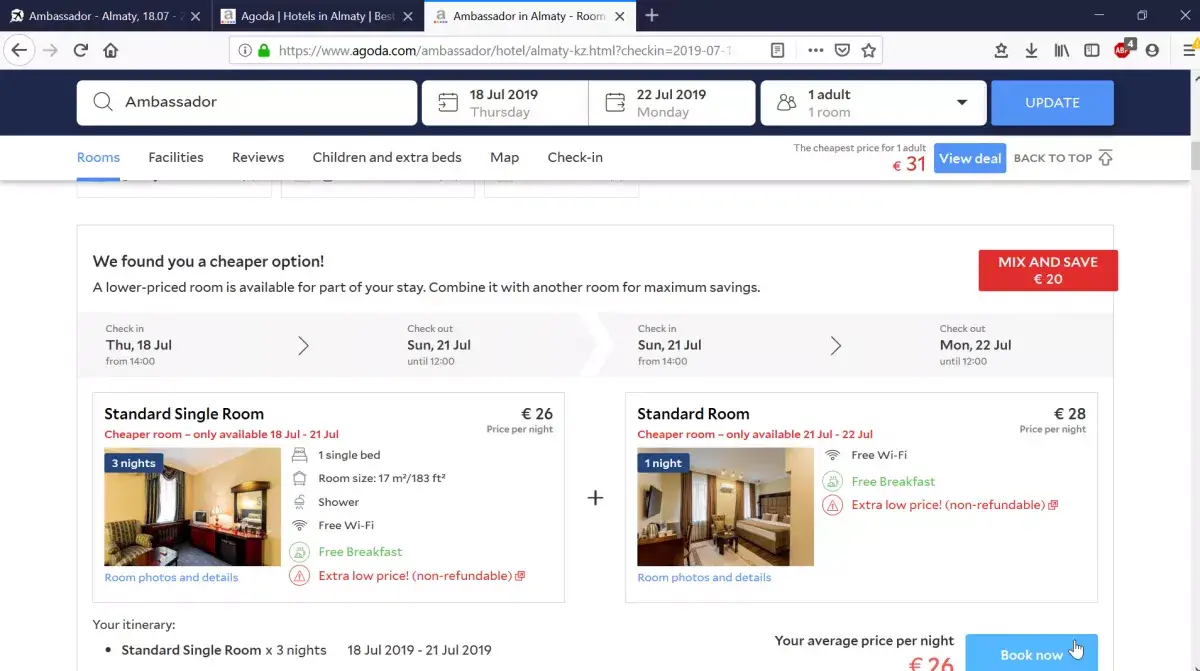Click the '1 single bed' text

[x=349, y=455]
